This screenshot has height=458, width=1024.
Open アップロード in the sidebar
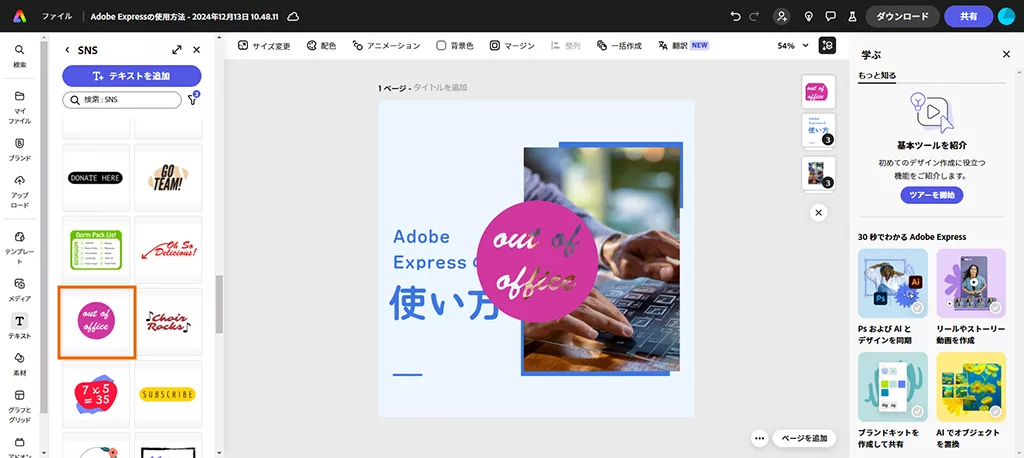click(x=20, y=191)
